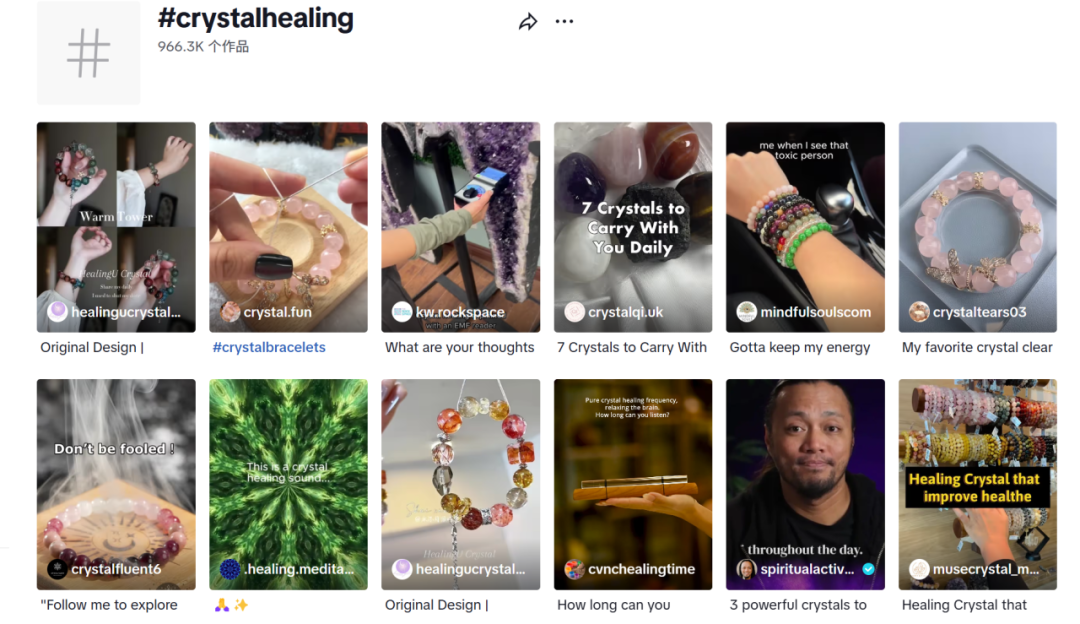Image resolution: width=1080 pixels, height=624 pixels.
Task: Click the "Gotta keep my energy" caption
Action: tap(800, 348)
